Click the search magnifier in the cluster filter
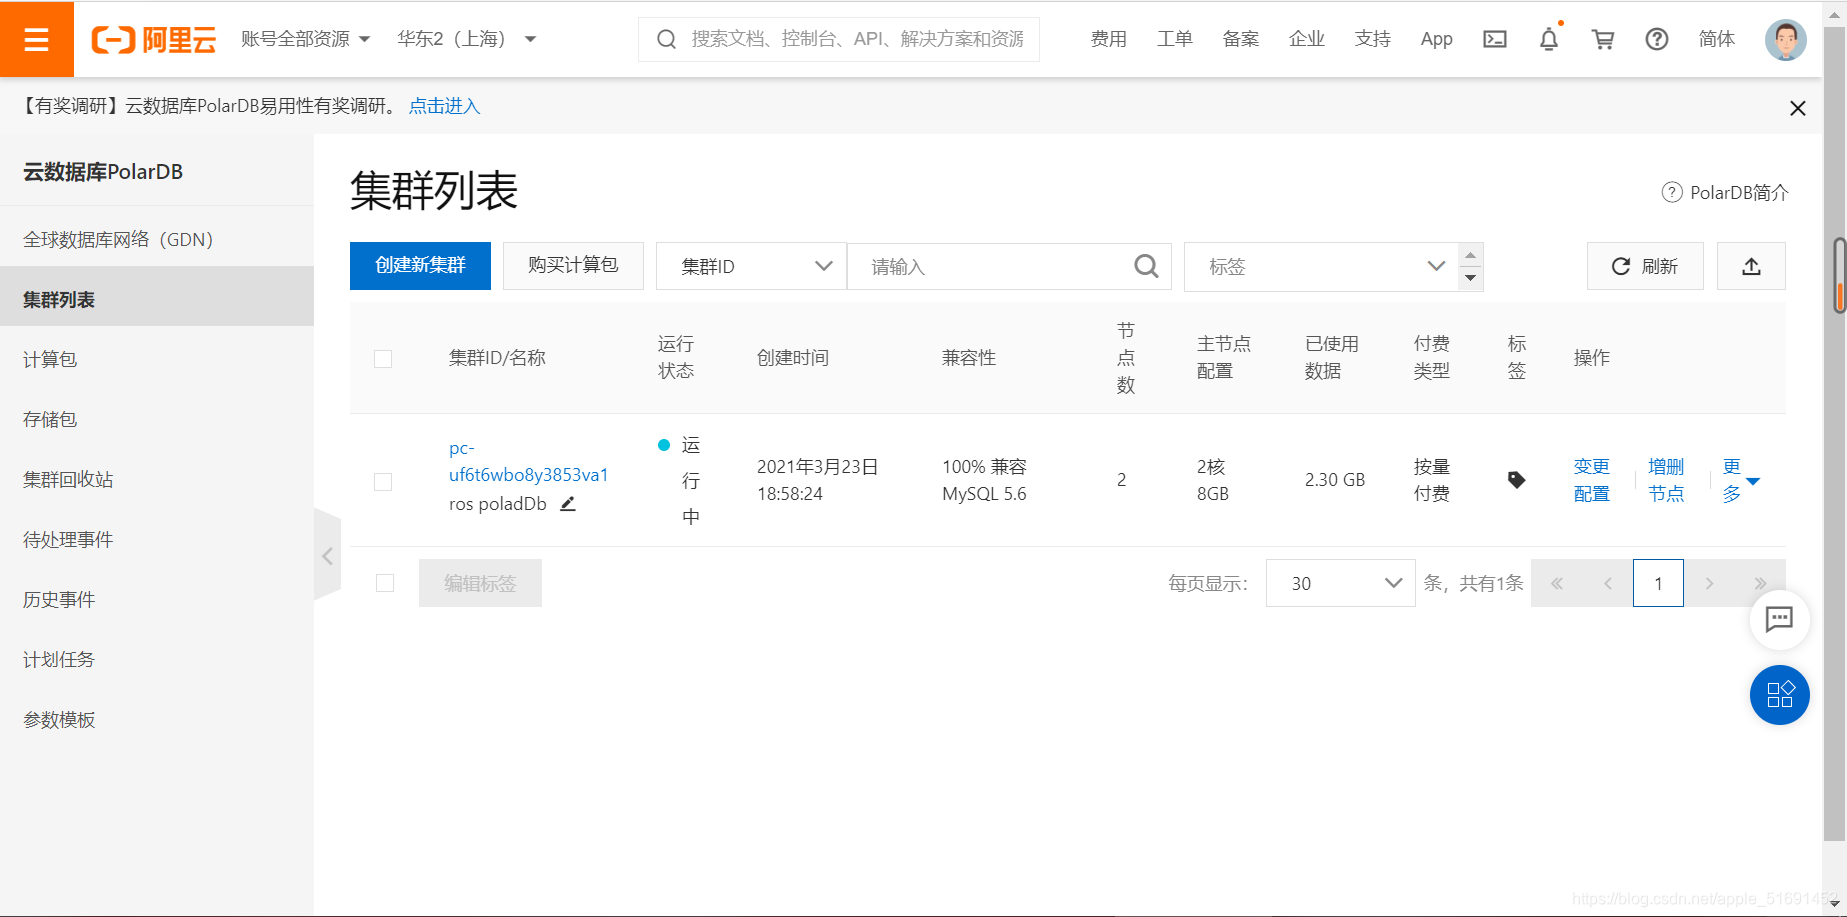The height and width of the screenshot is (917, 1847). [1146, 266]
